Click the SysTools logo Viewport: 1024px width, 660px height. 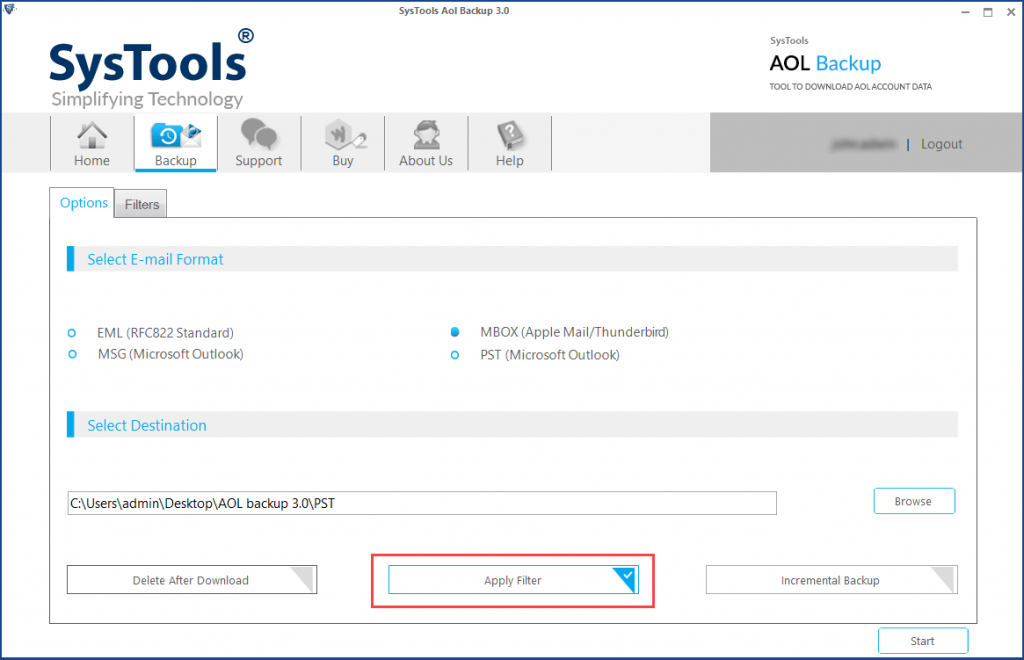tap(148, 63)
